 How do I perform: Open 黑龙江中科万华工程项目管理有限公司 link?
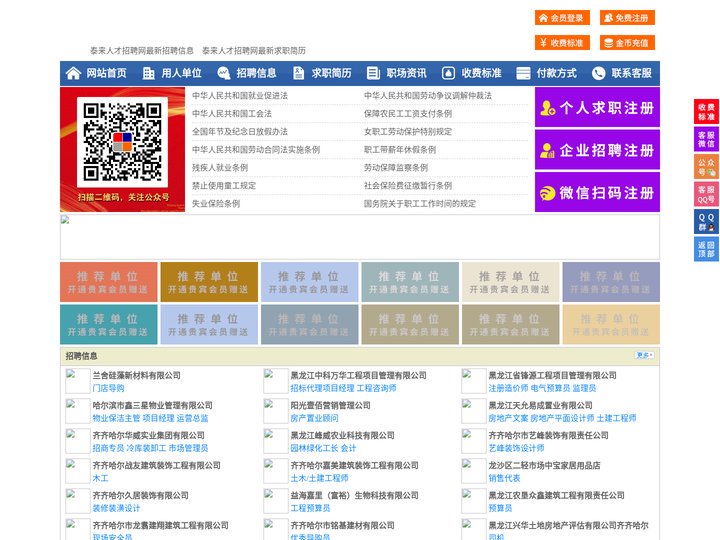359,375
